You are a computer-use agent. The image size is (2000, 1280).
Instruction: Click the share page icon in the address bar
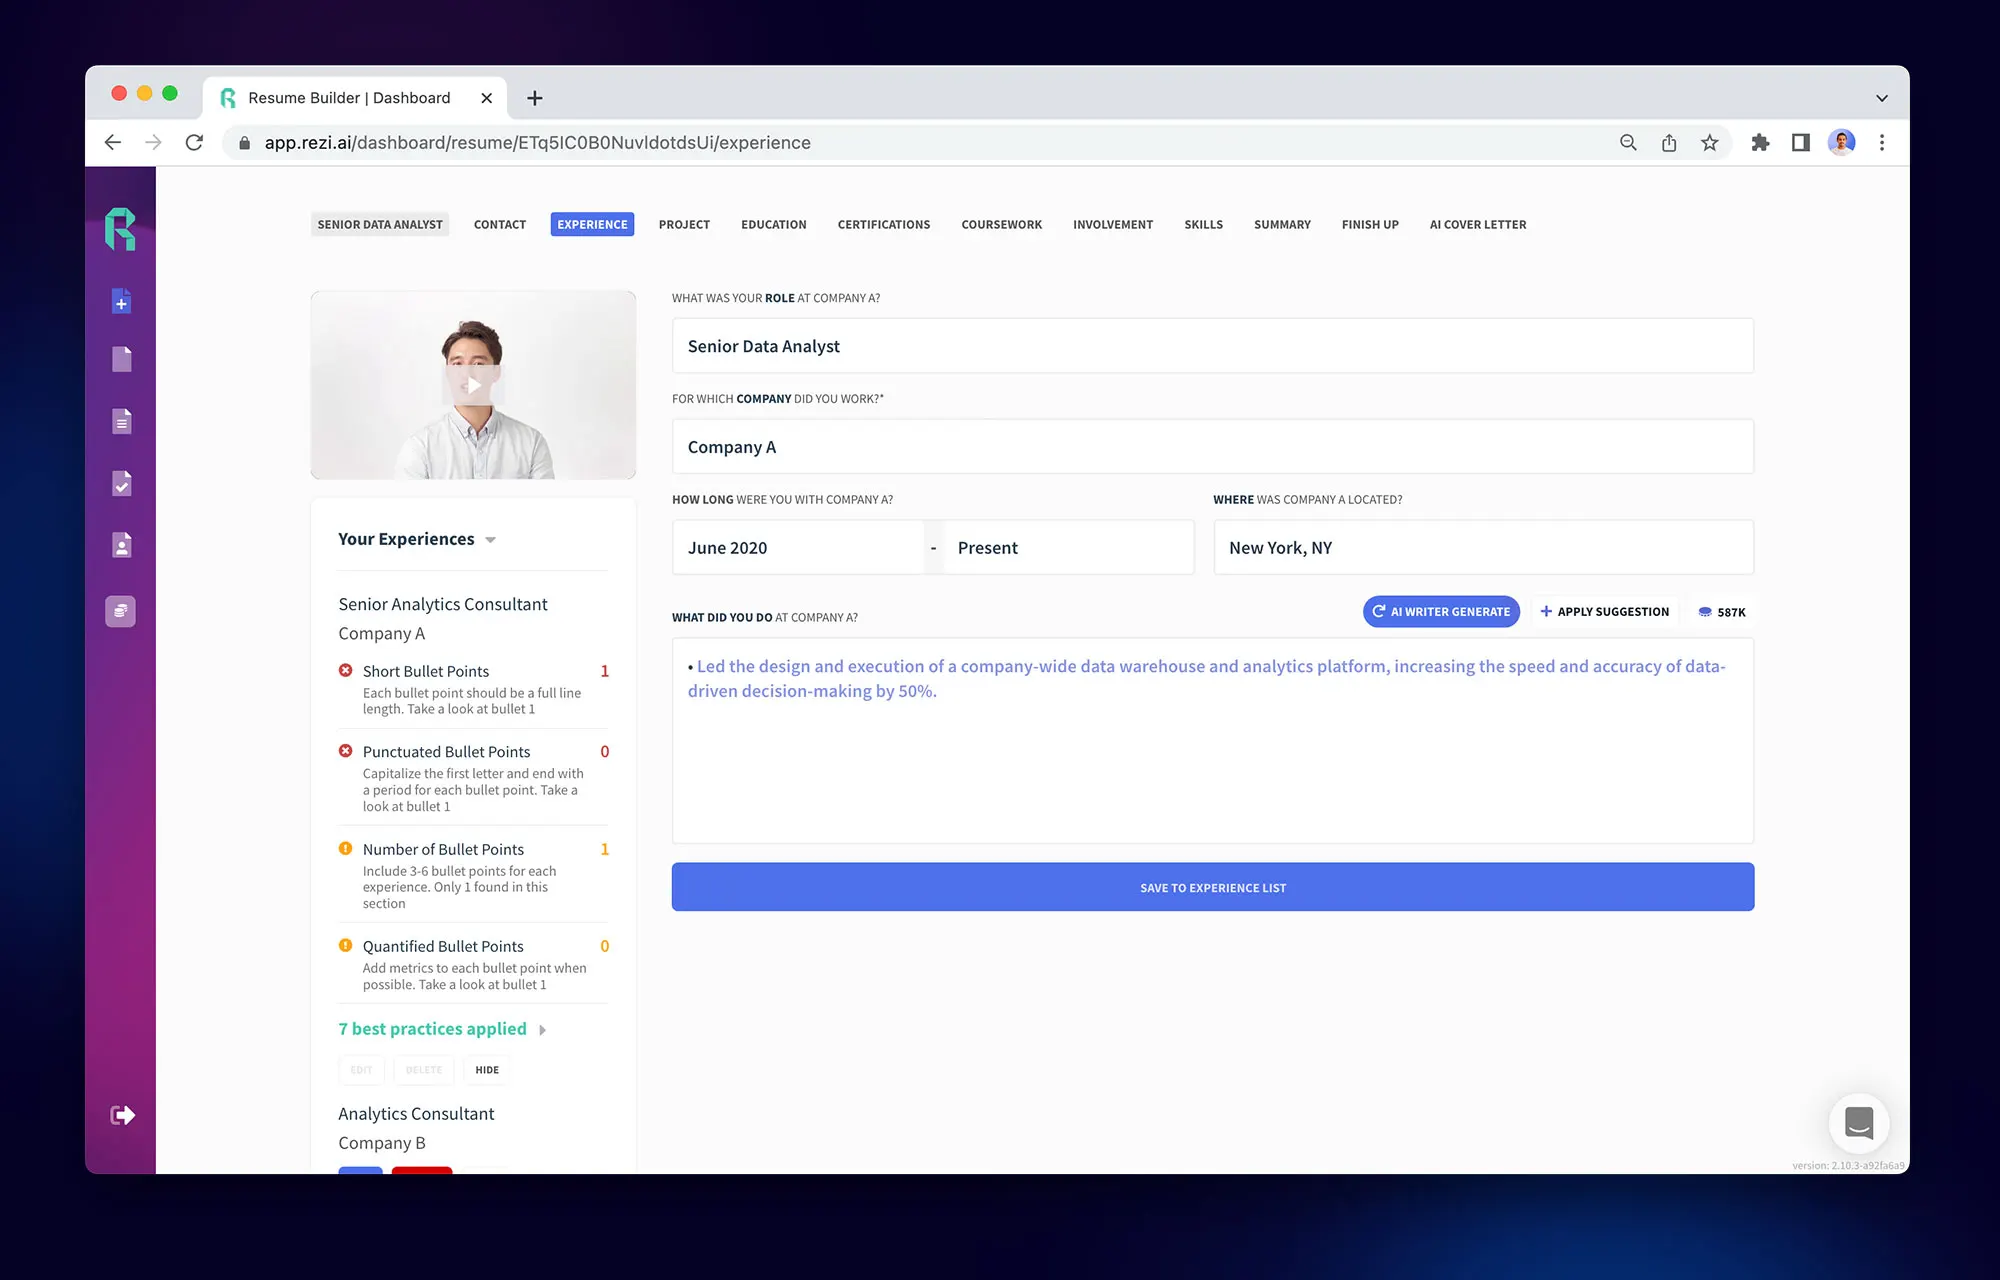[1669, 143]
